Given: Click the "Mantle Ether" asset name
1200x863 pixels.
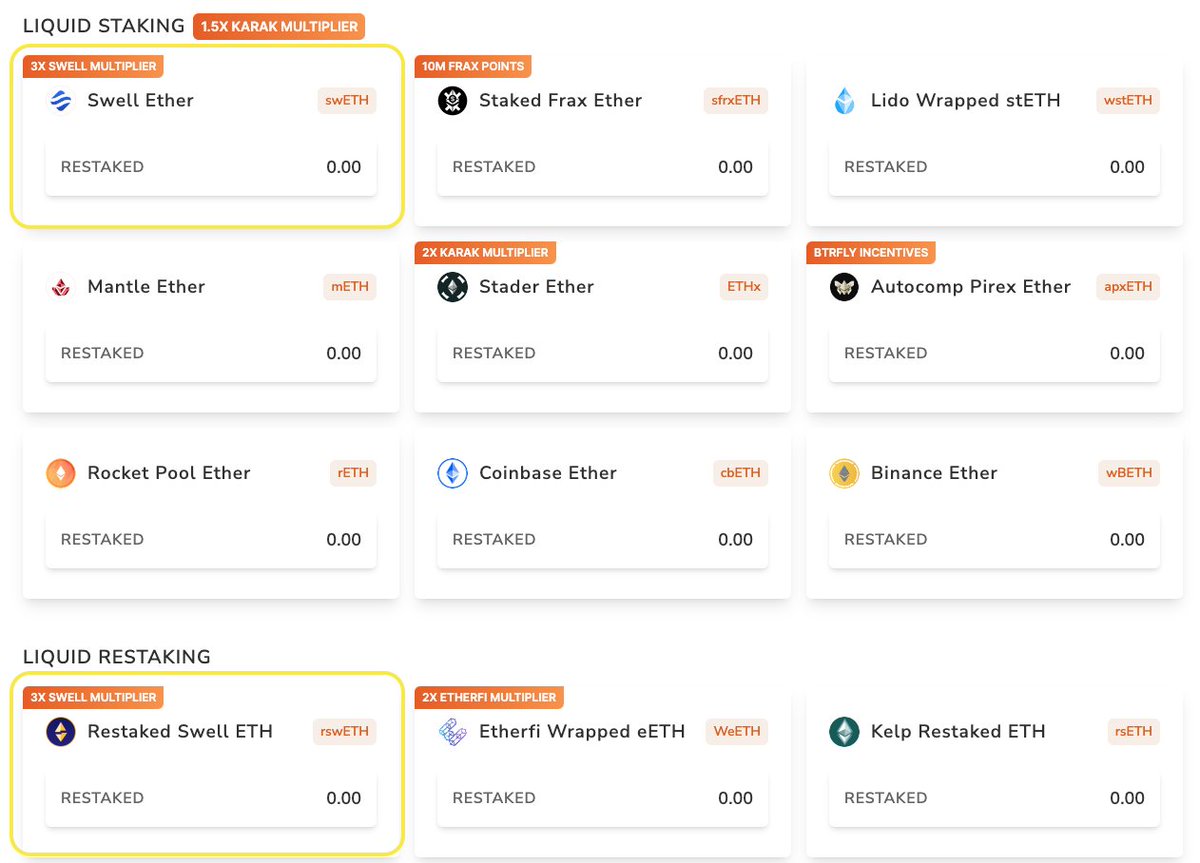Looking at the screenshot, I should (x=146, y=286).
